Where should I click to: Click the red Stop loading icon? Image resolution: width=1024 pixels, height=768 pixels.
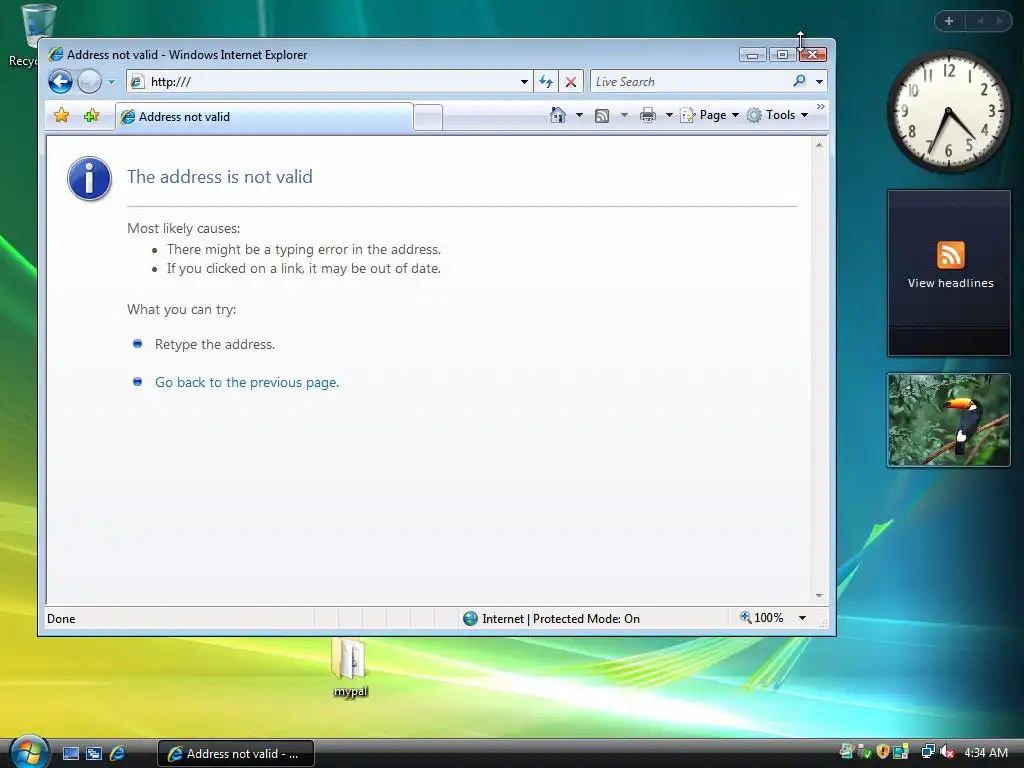point(571,82)
